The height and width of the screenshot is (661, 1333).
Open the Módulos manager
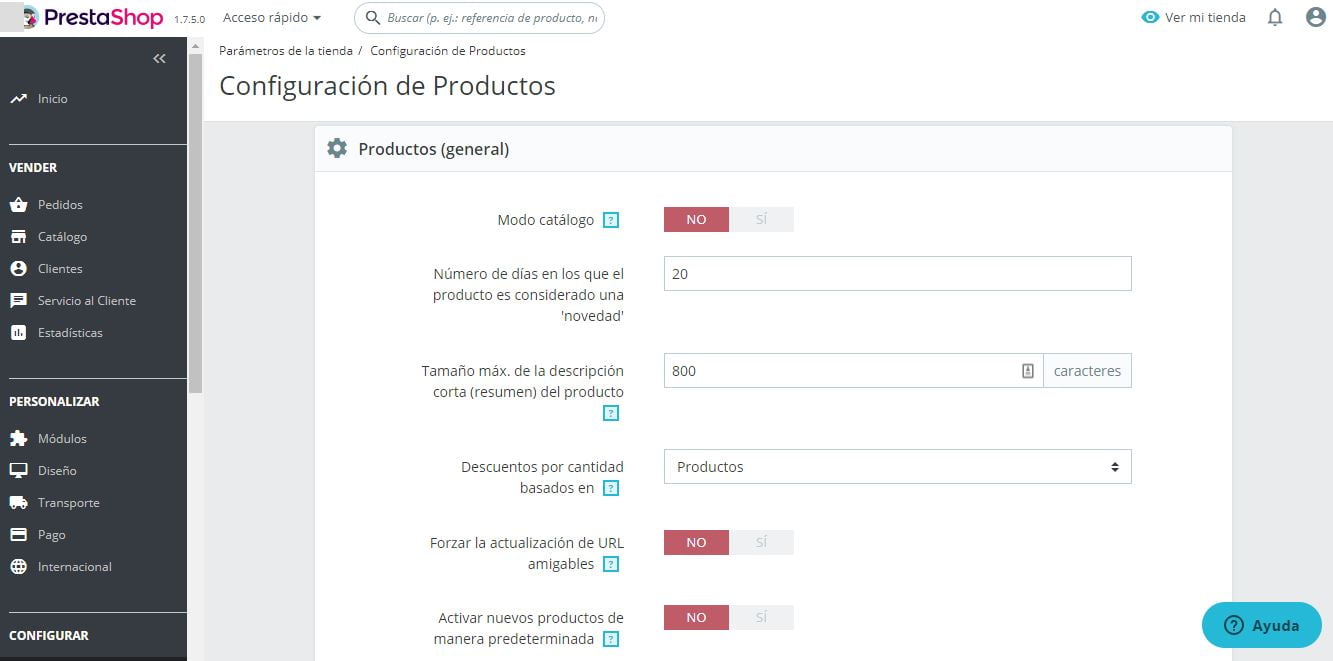[x=62, y=438]
